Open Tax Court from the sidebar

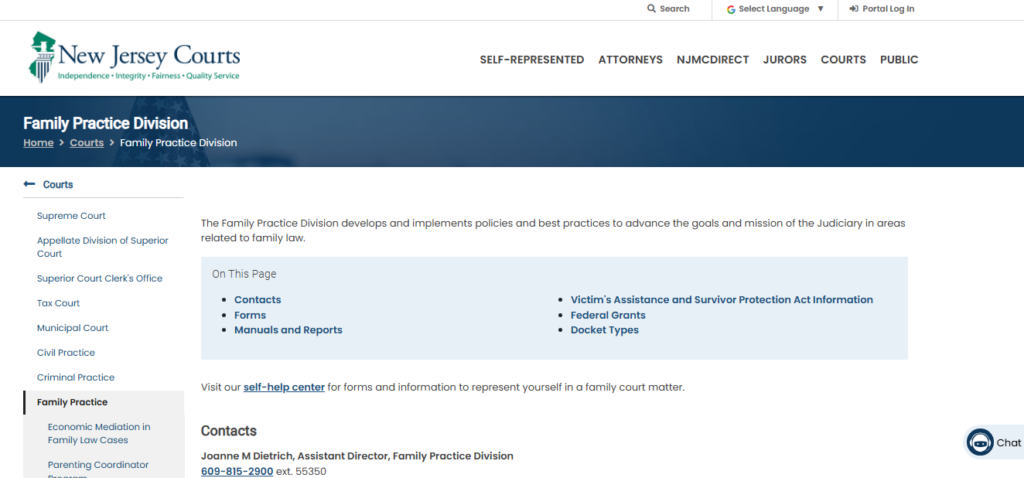pos(58,303)
